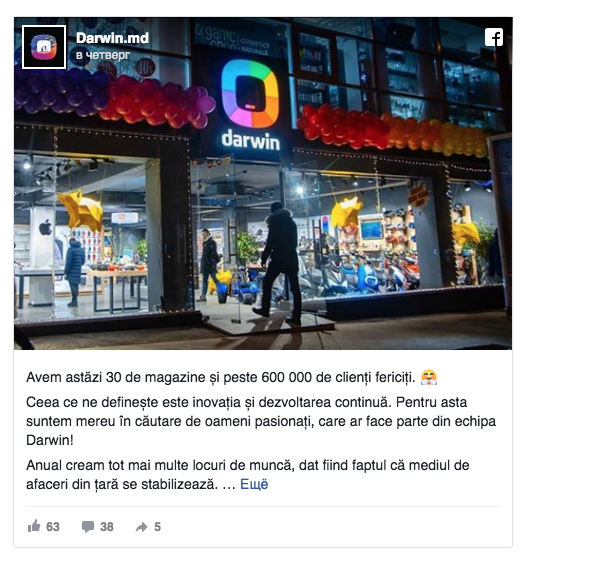
Task: Click the colorful Darwin logo sign in photo
Action: coord(250,93)
